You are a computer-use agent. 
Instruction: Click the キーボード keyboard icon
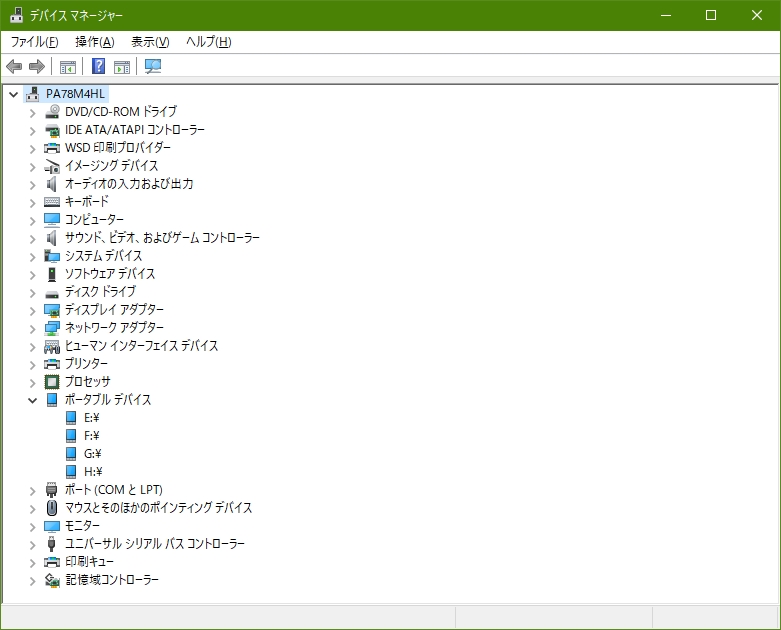pyautogui.click(x=52, y=202)
